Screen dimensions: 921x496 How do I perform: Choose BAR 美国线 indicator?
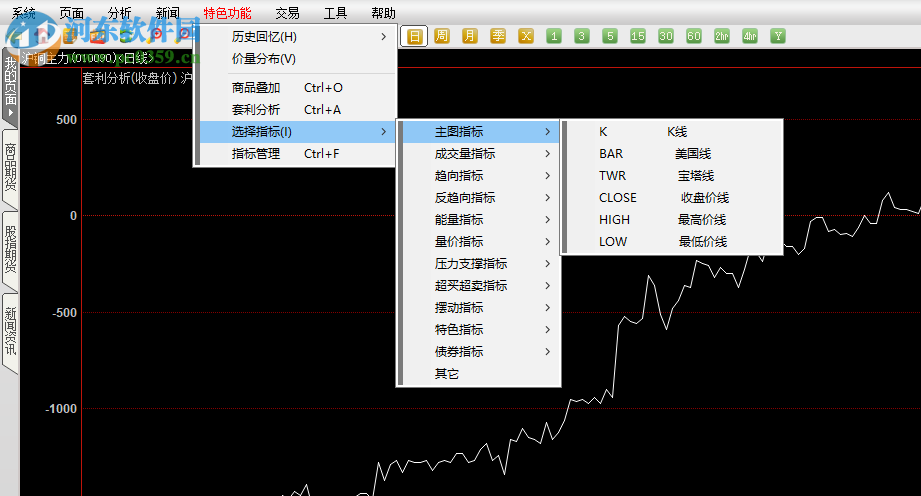[x=675, y=154]
